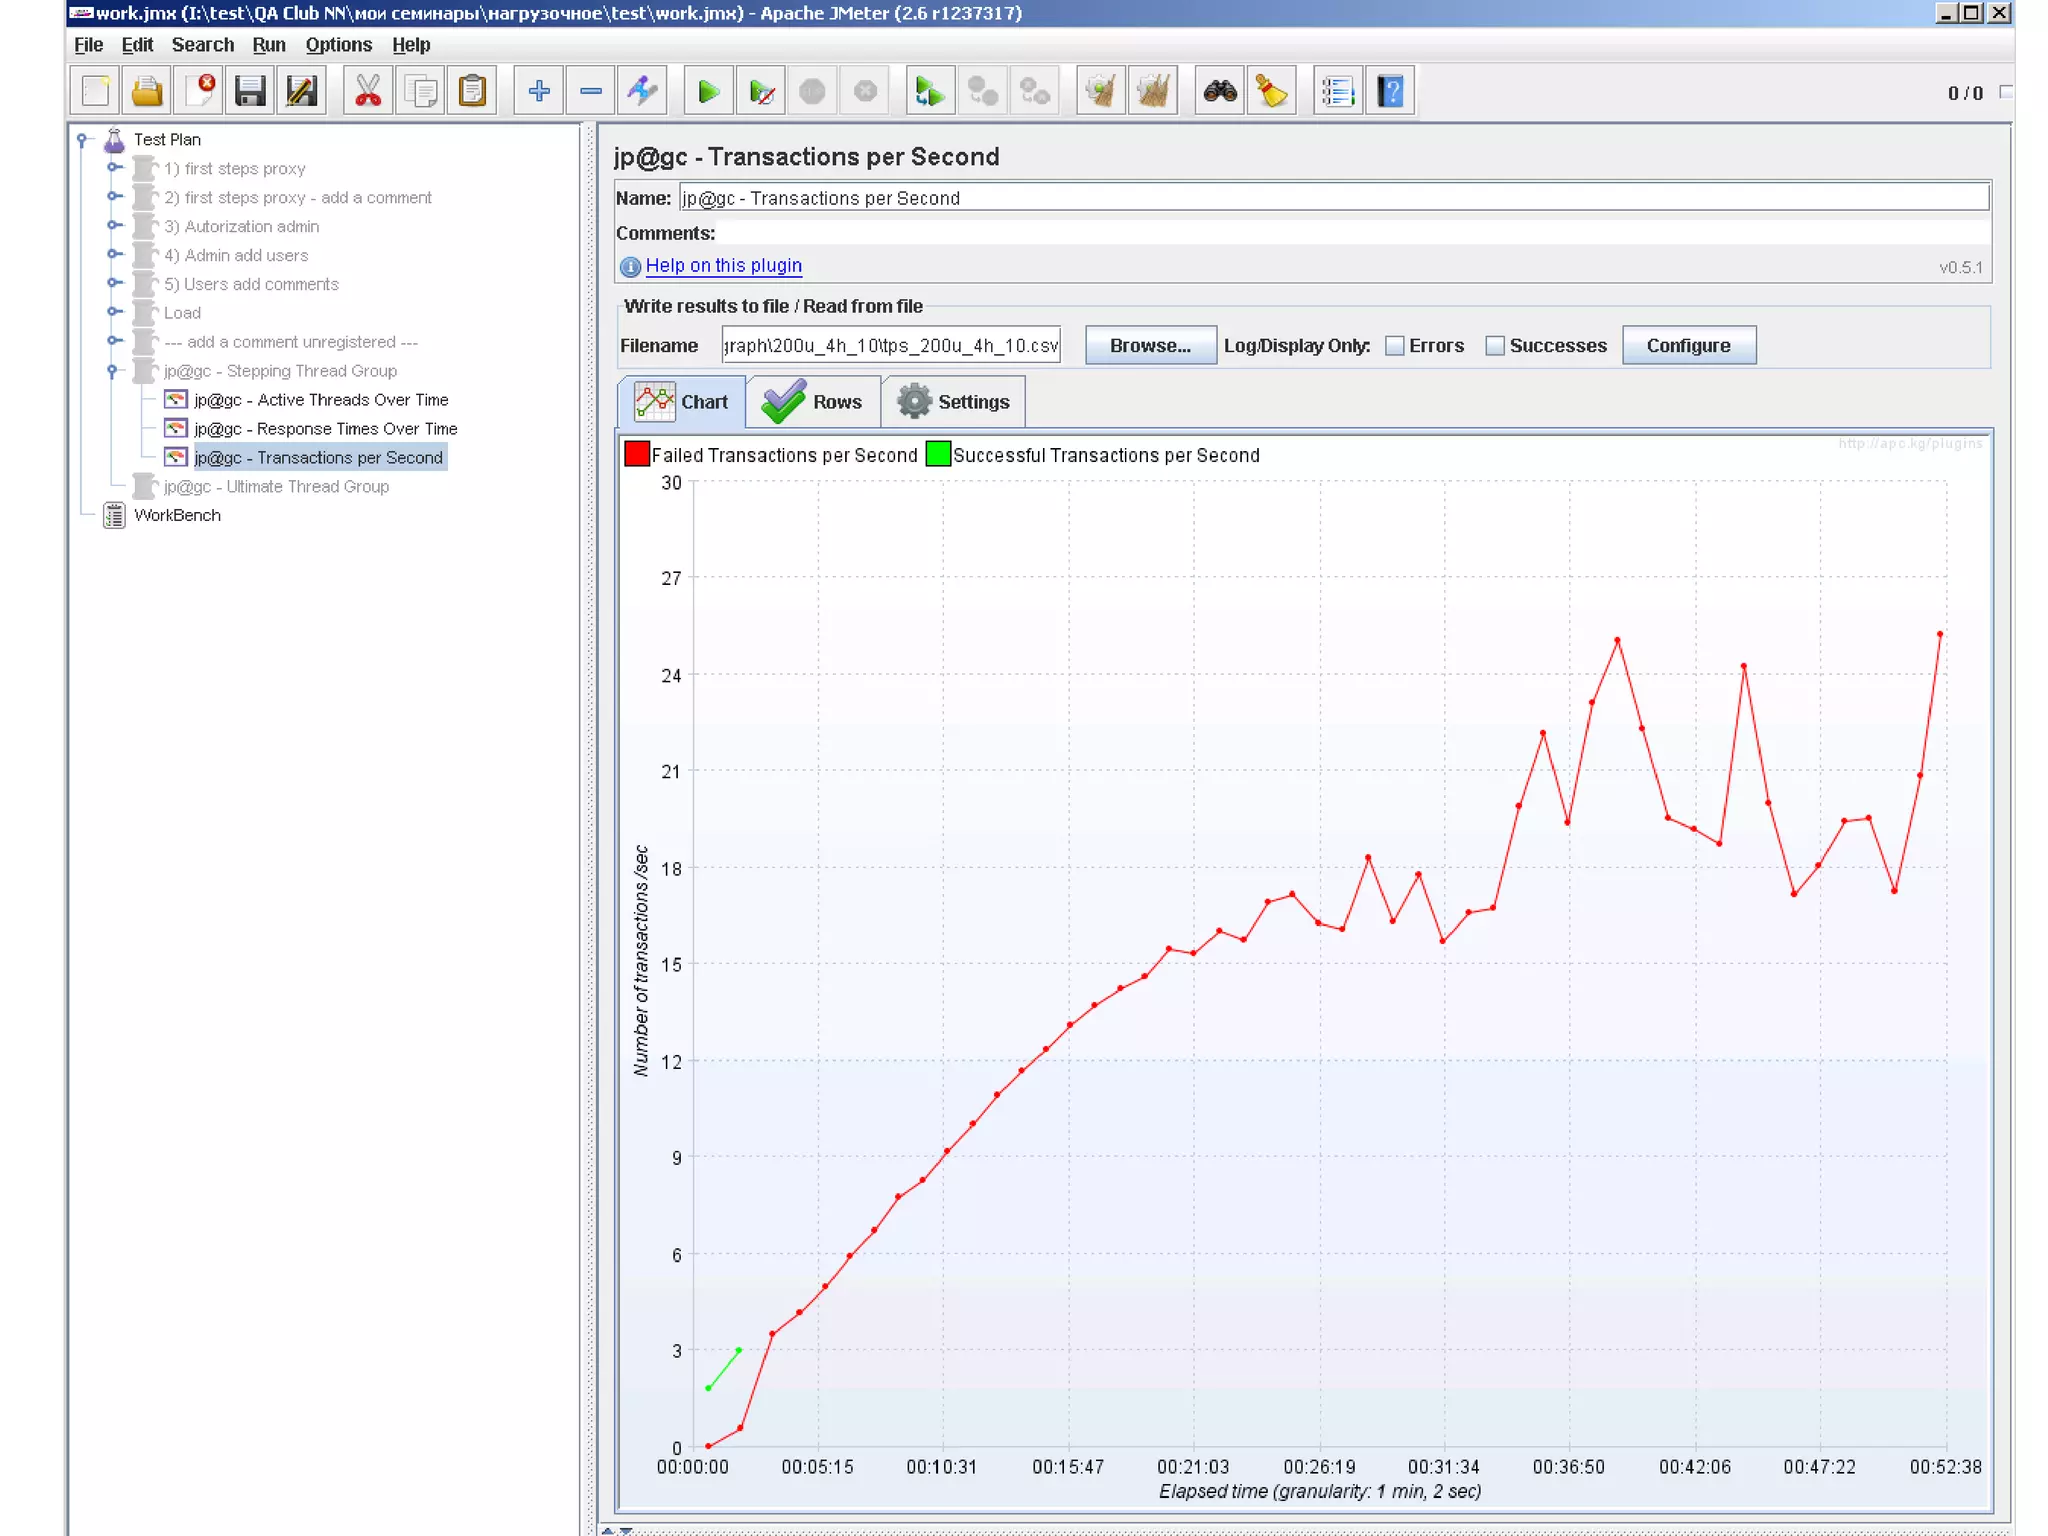Expand the 'Load' tree node

tap(114, 313)
